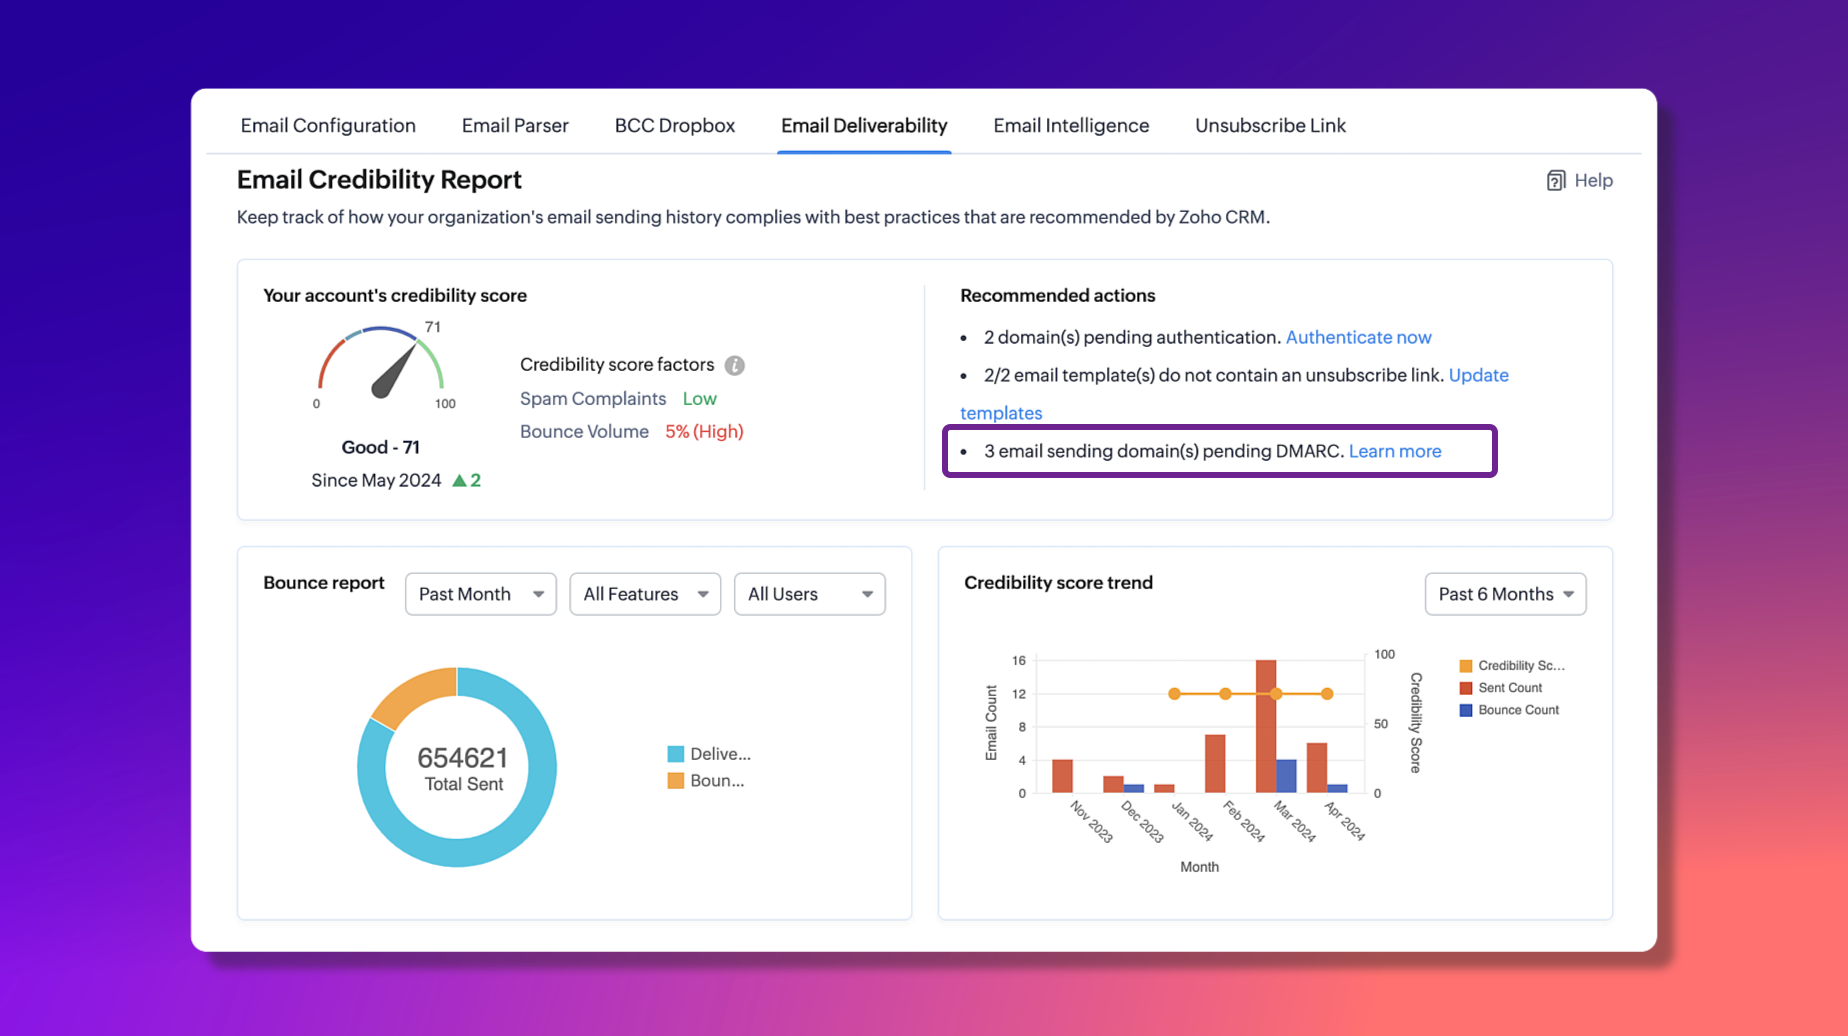Go to the Unsubscribe Link tab
Screen dimensions: 1848x1036
(x=1270, y=125)
